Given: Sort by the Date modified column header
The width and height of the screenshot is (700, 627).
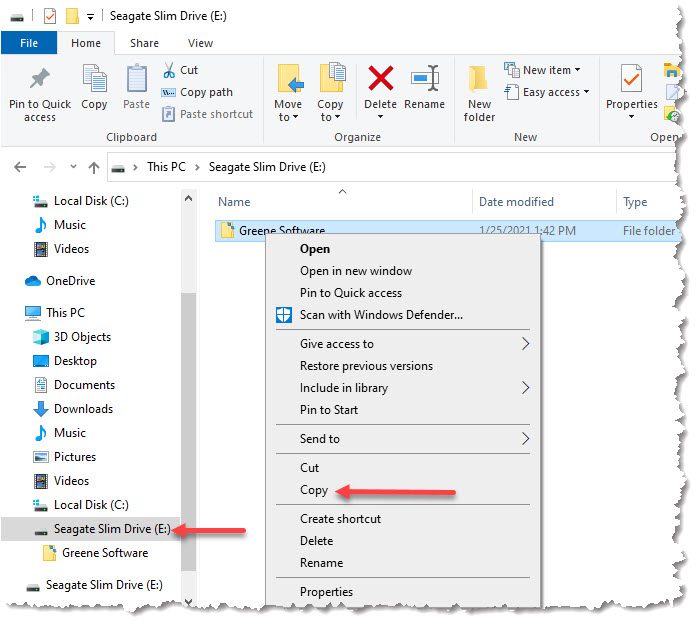Looking at the screenshot, I should point(516,202).
